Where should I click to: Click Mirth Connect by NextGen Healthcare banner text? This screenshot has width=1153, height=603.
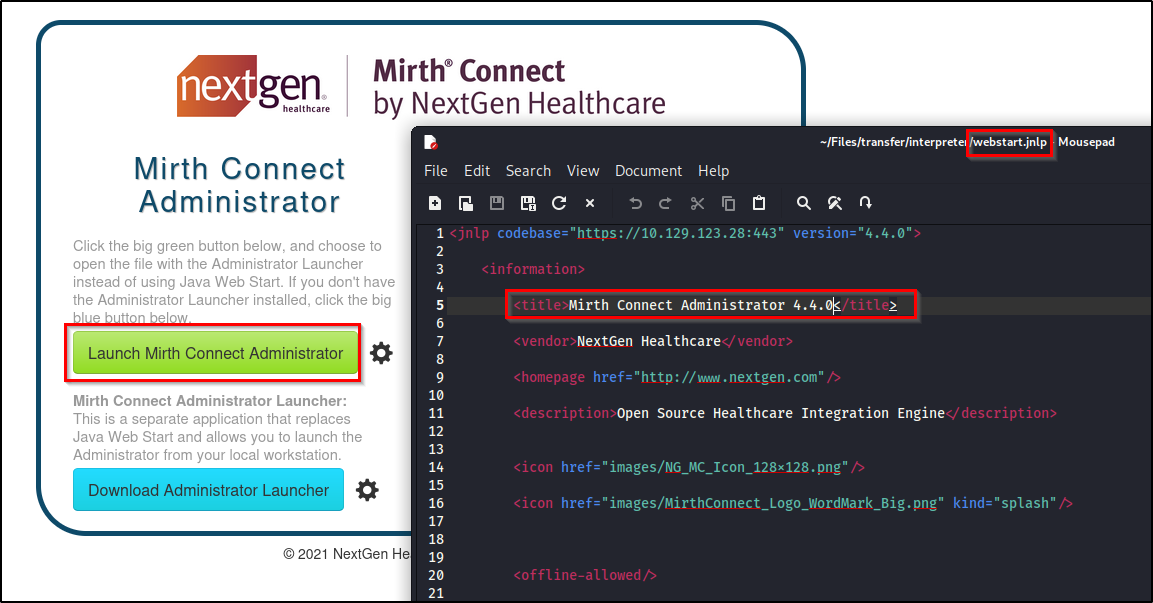[519, 88]
